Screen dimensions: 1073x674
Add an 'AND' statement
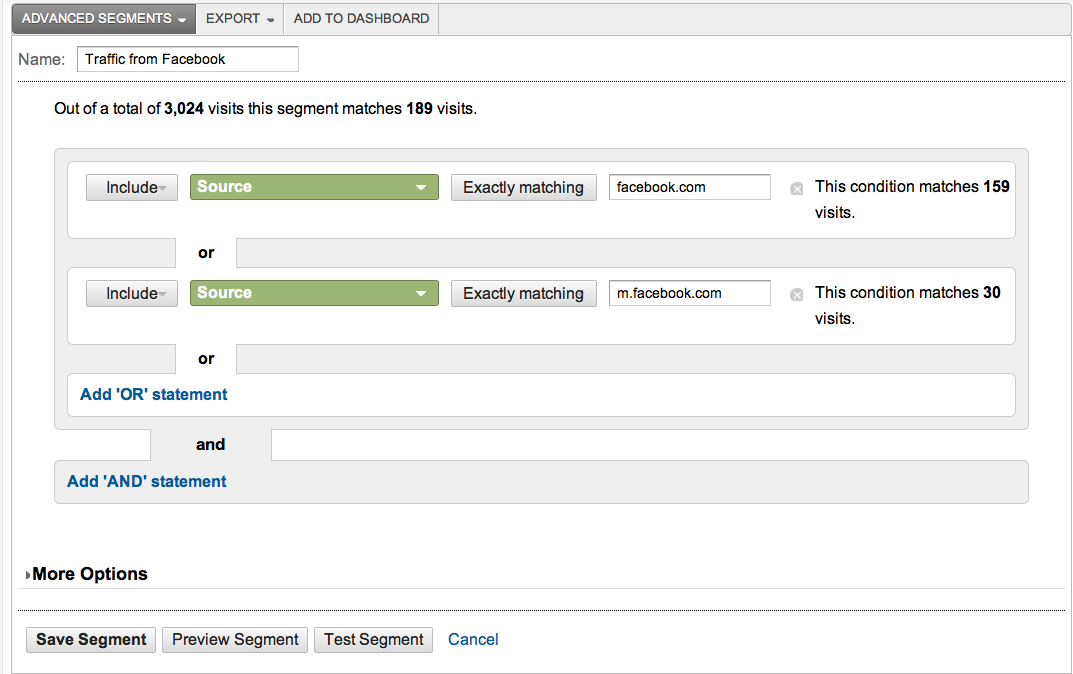(146, 481)
